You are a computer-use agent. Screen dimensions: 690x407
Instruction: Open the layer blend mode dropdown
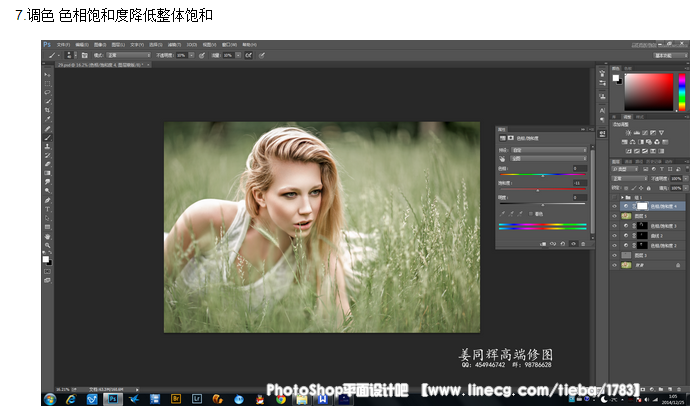628,177
